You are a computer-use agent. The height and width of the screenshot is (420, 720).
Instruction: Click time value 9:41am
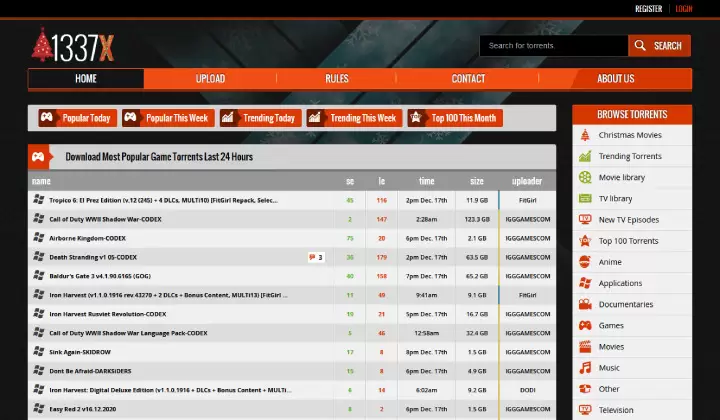tap(427, 295)
